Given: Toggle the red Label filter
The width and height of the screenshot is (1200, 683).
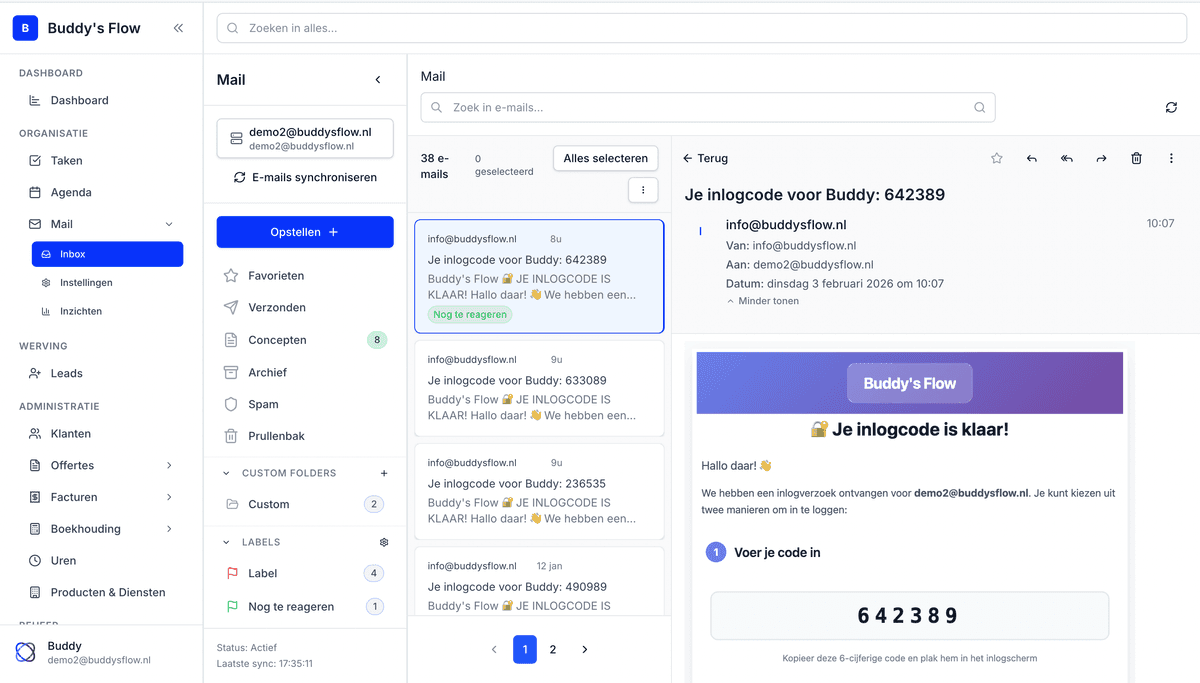Looking at the screenshot, I should tap(263, 573).
